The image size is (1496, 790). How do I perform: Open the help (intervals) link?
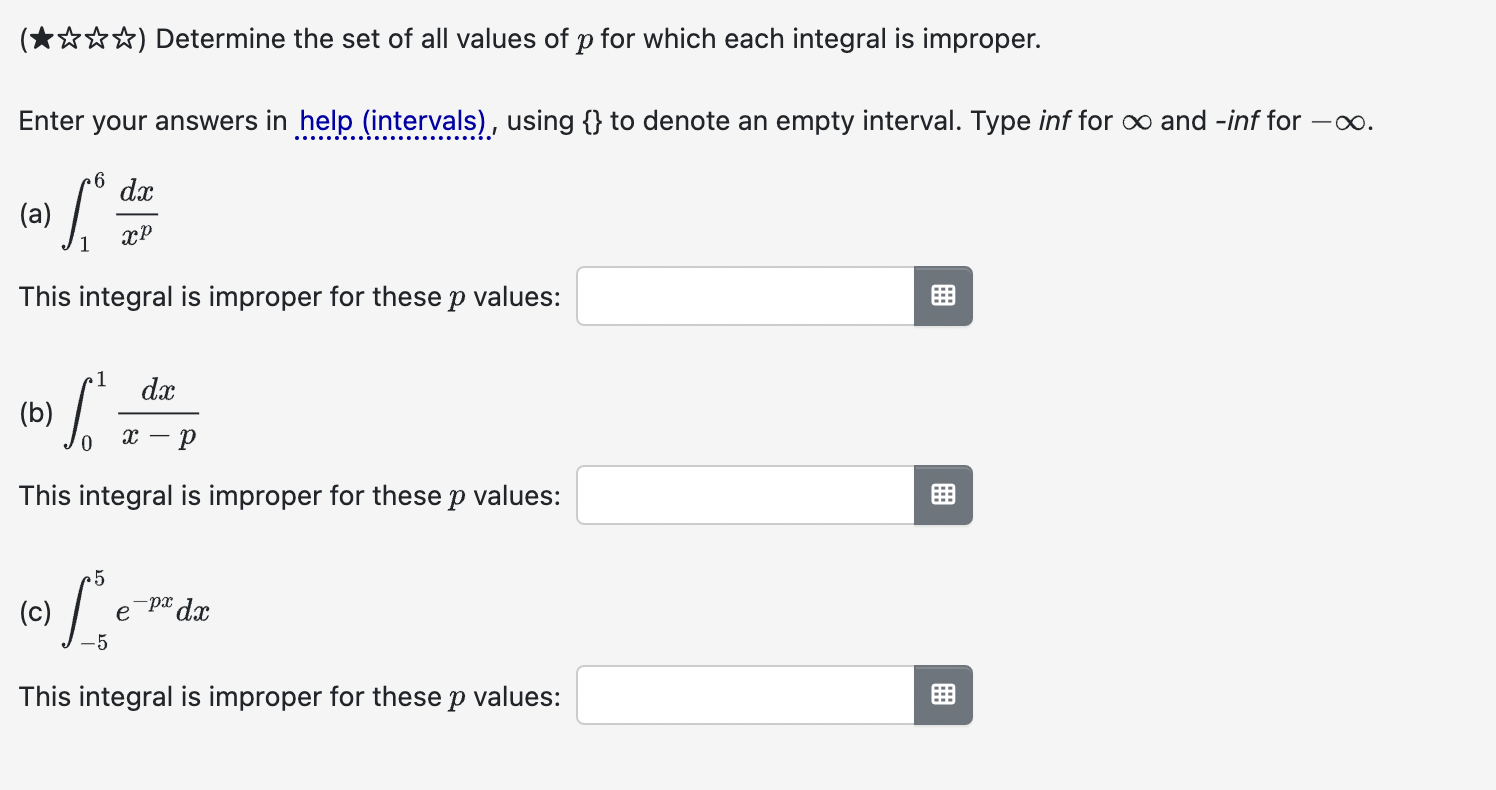pyautogui.click(x=392, y=122)
